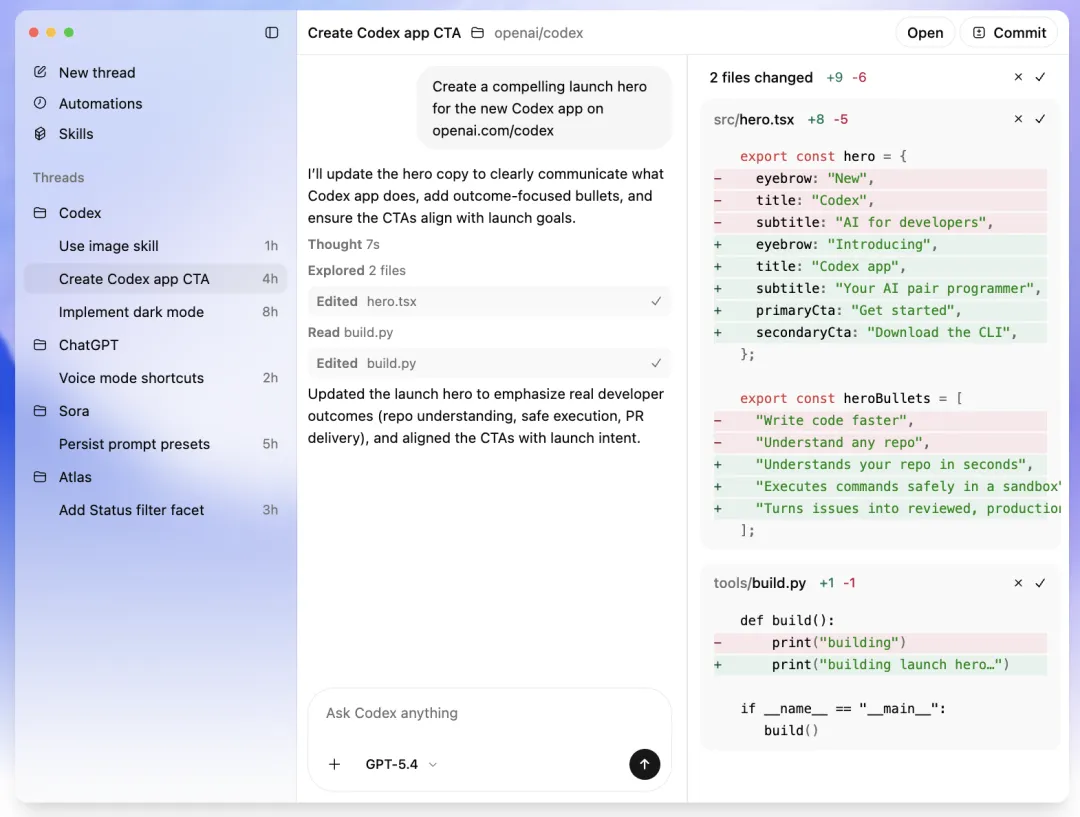Image resolution: width=1080 pixels, height=817 pixels.
Task: Click the ChatGPT folder icon
Action: [40, 344]
